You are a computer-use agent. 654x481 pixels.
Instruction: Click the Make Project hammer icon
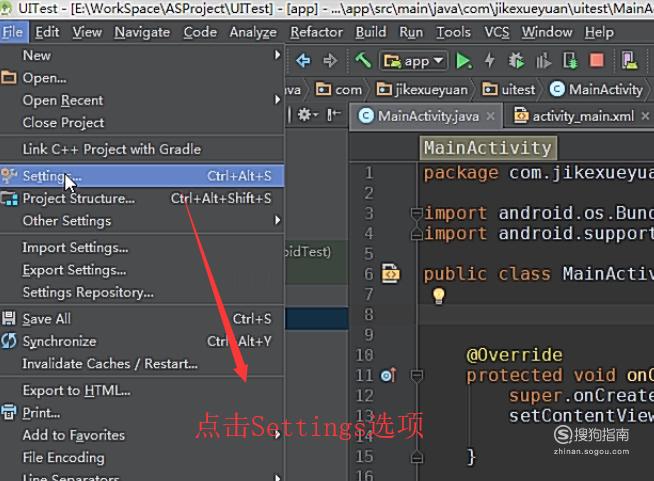coord(363,60)
